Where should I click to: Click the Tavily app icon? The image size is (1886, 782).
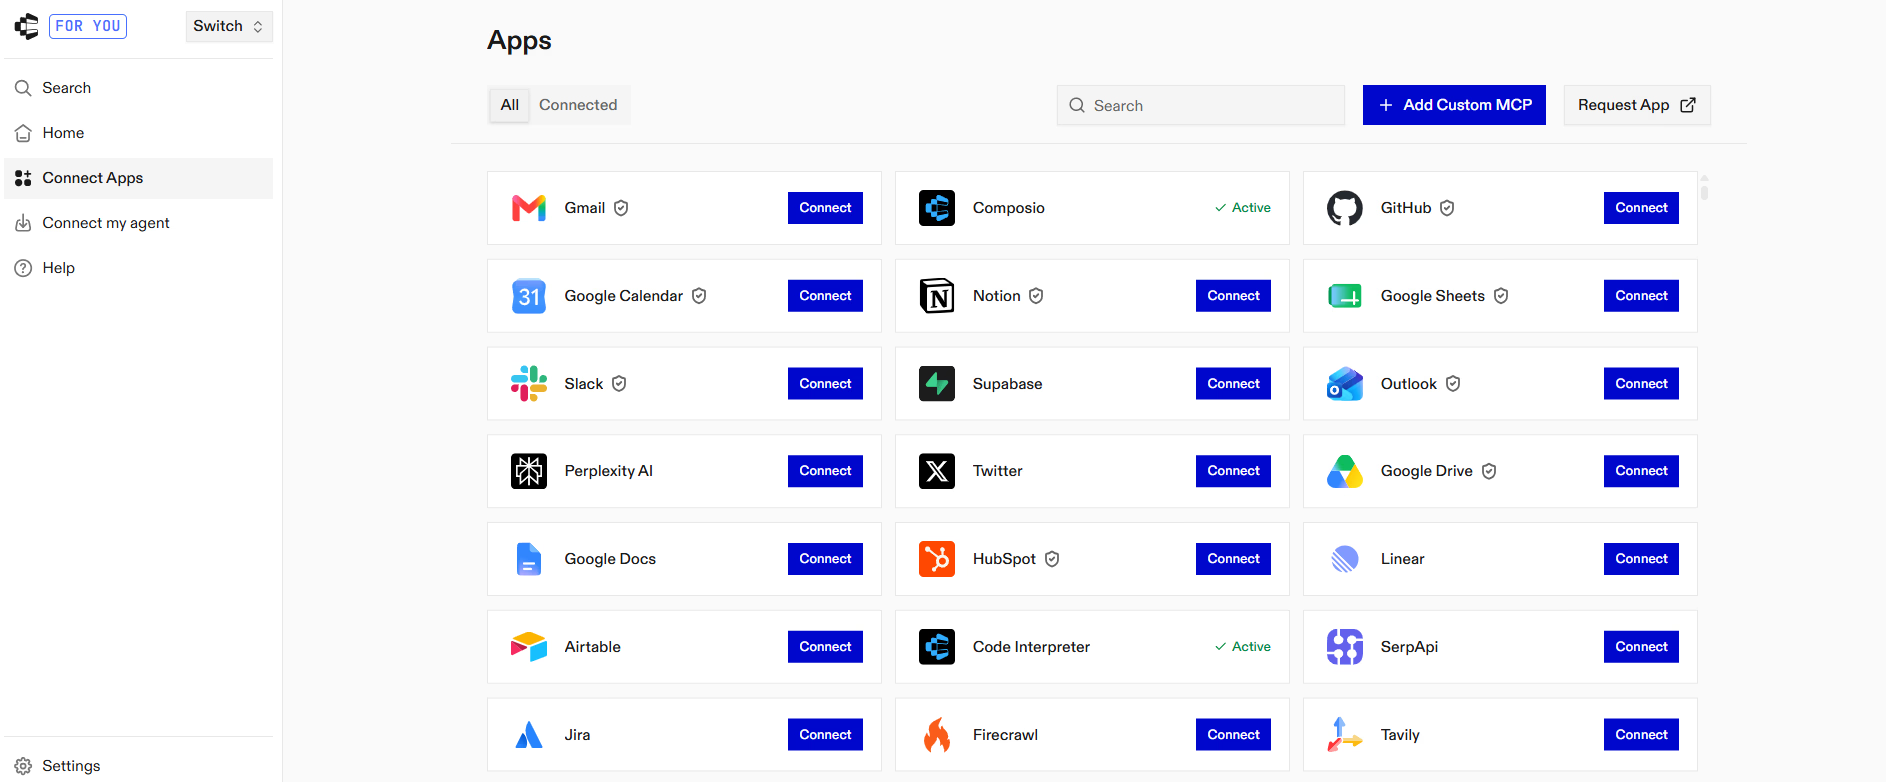pos(1345,735)
